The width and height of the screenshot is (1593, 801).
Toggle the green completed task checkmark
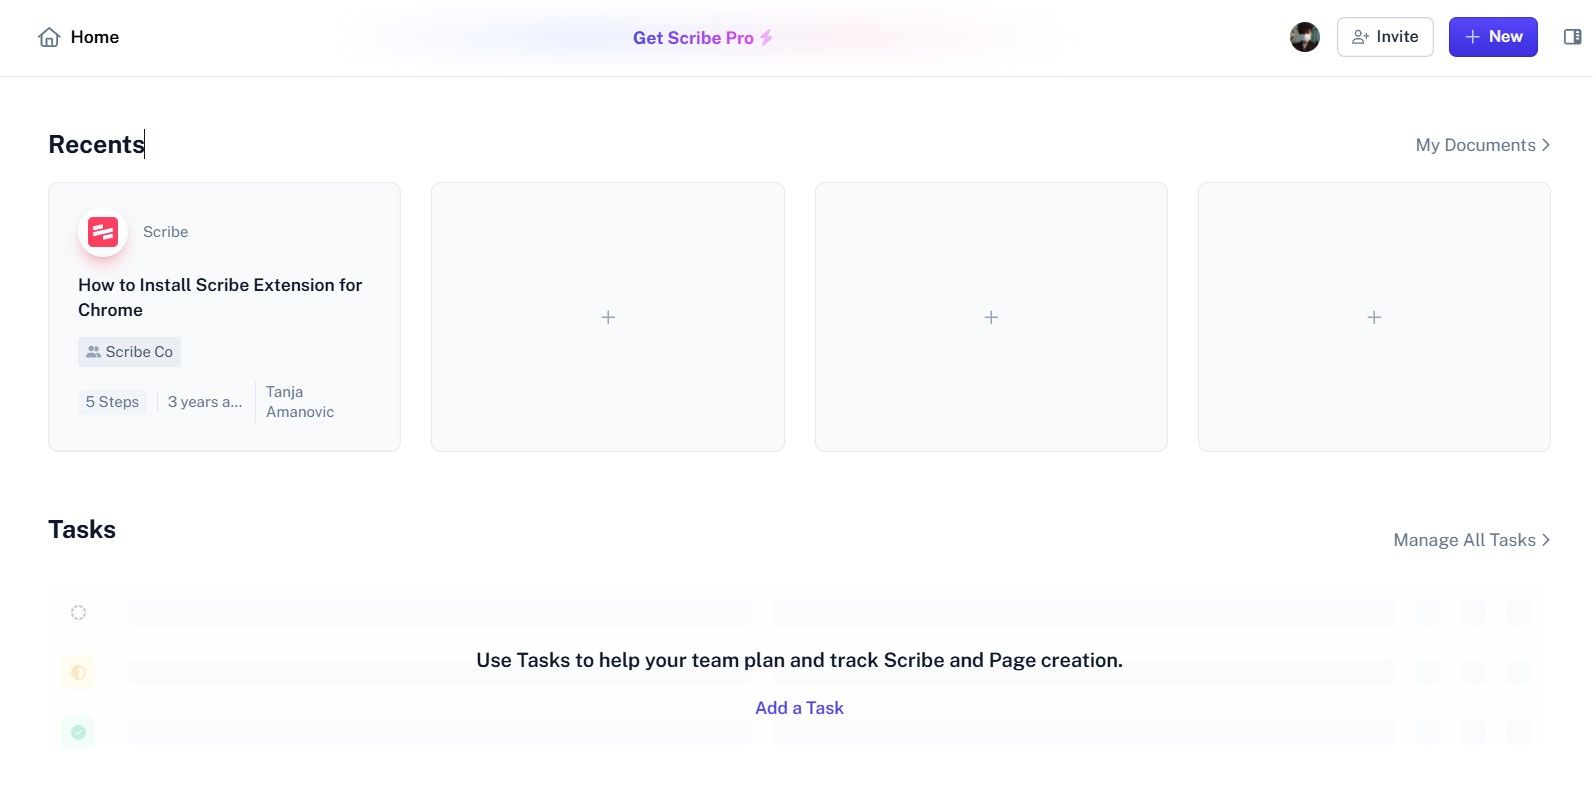[x=78, y=732]
